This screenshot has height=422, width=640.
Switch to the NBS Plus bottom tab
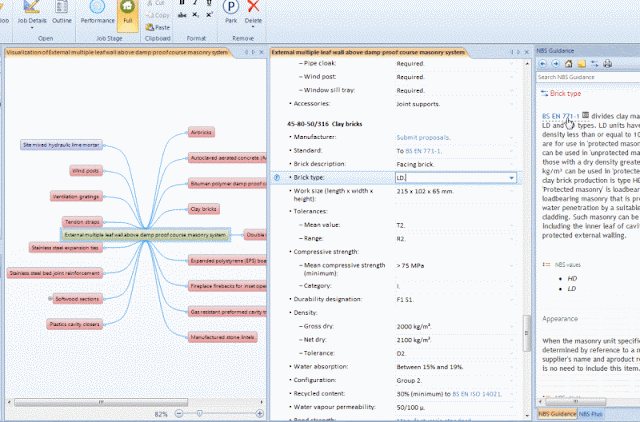(x=591, y=414)
